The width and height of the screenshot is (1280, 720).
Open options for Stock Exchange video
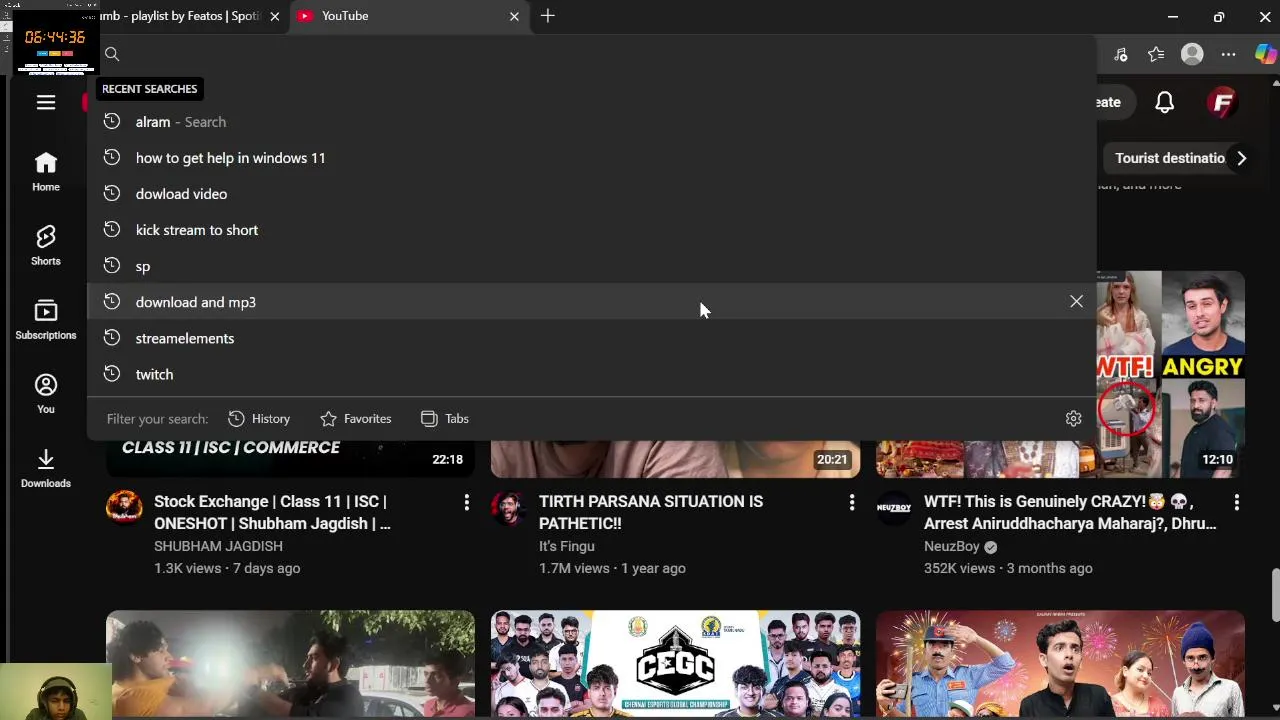click(466, 502)
